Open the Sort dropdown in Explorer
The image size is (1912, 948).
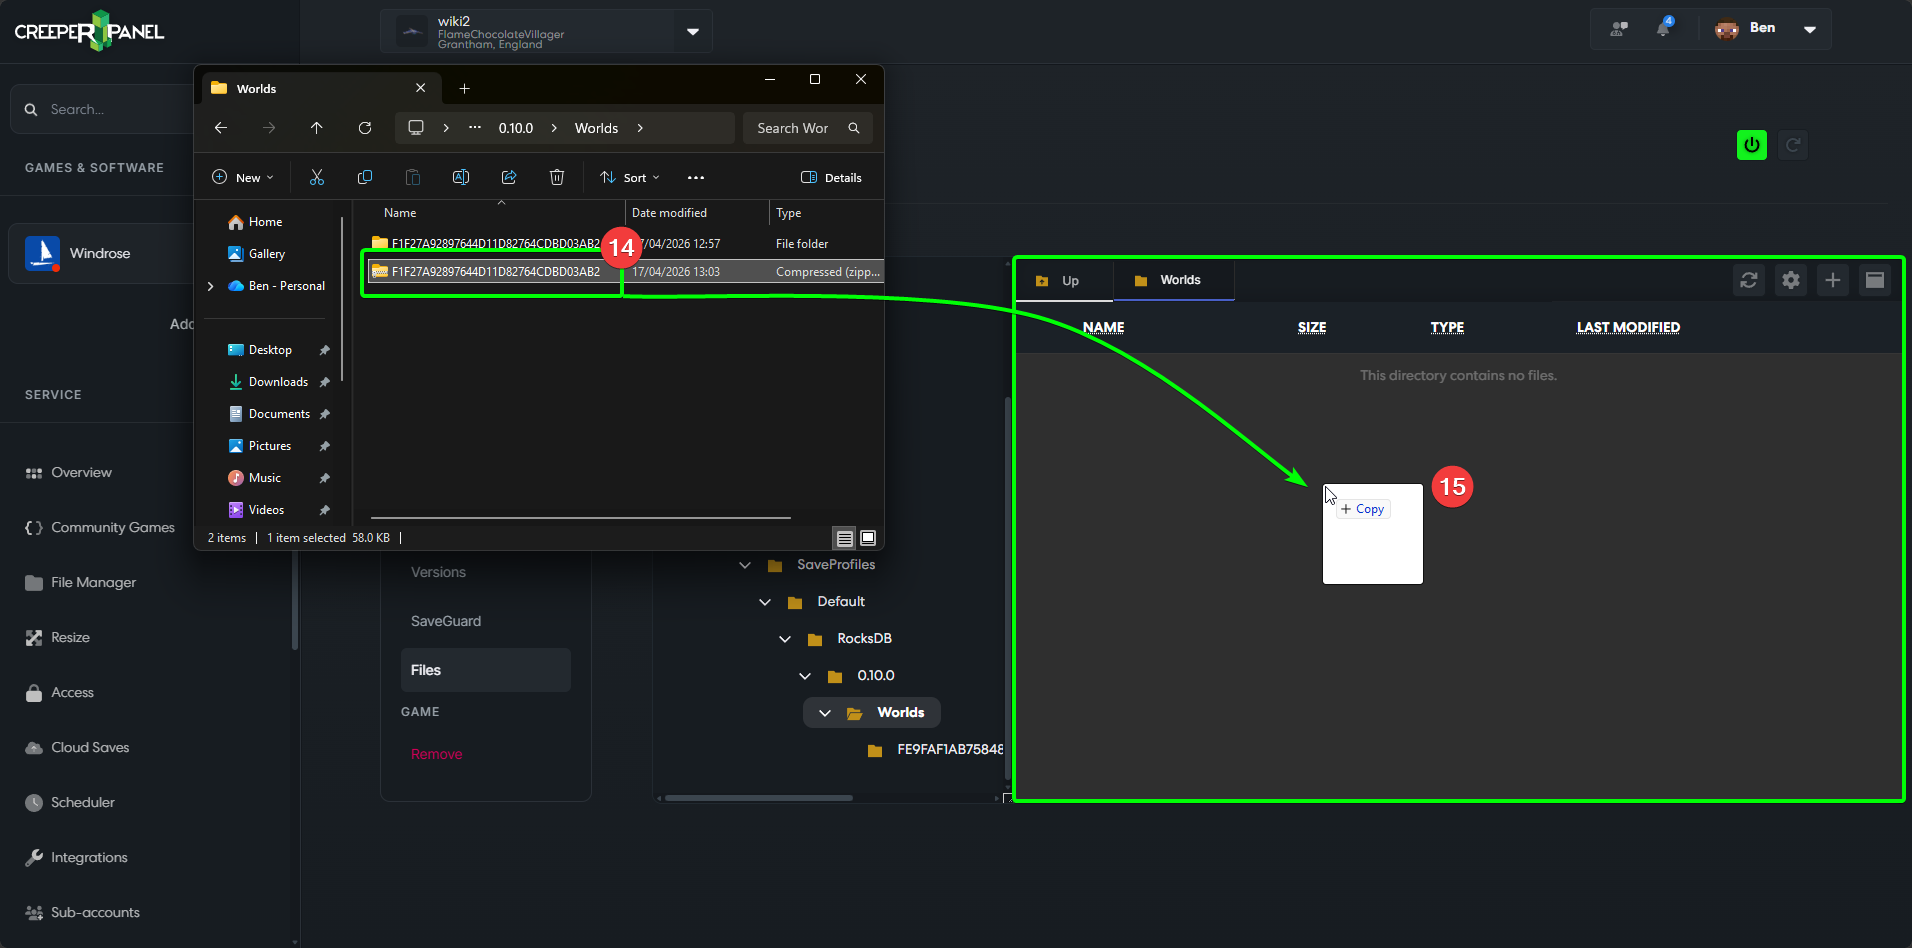pyautogui.click(x=630, y=178)
